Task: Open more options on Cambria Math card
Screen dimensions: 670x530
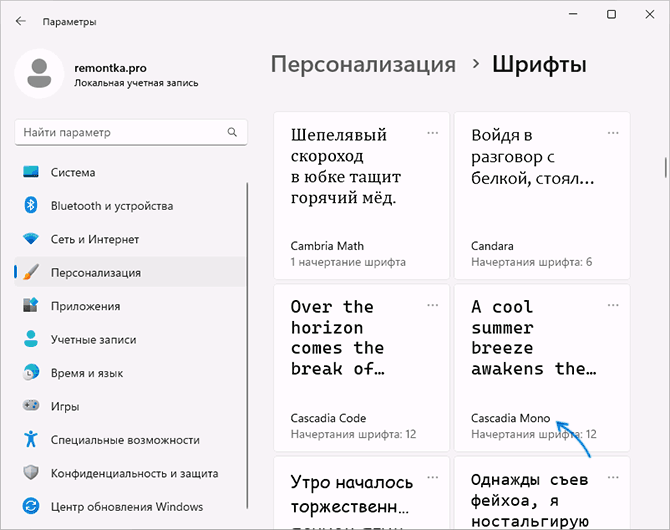Action: [432, 133]
